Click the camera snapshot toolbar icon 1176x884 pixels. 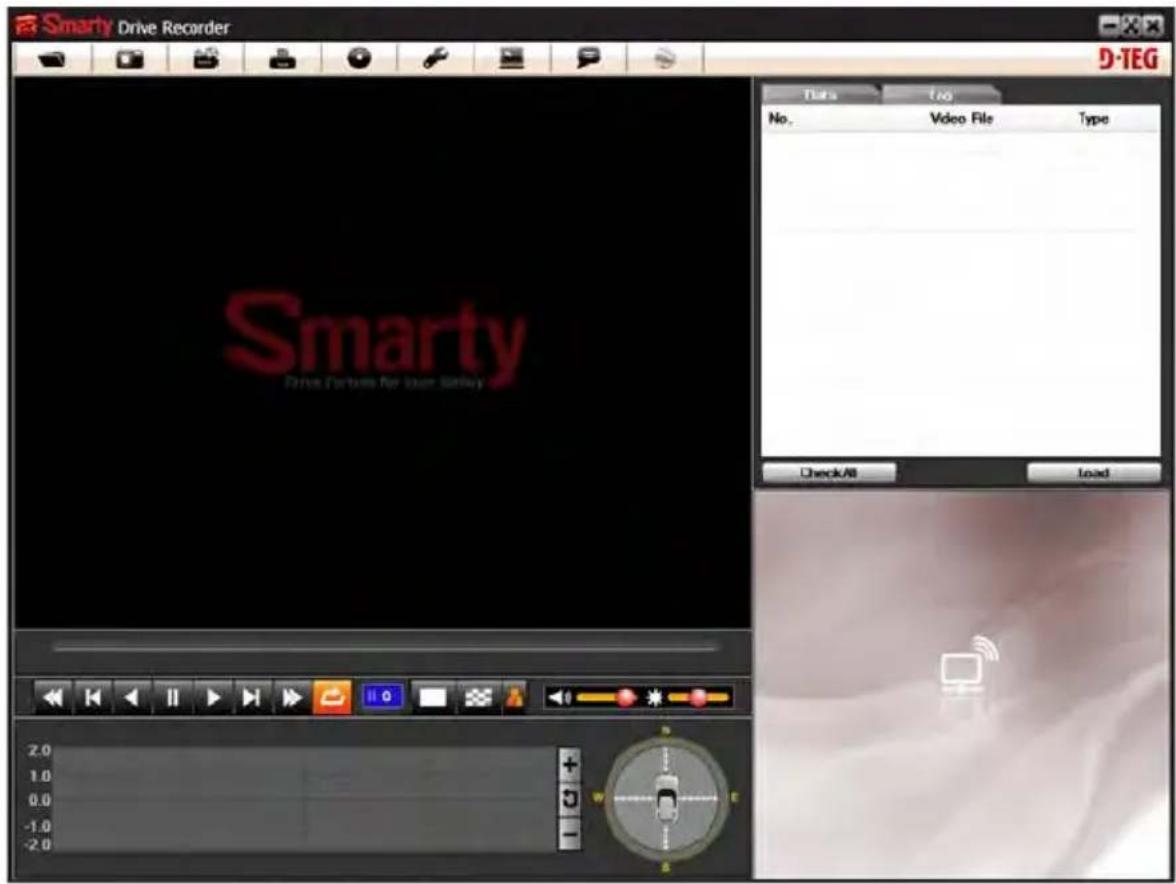point(130,59)
